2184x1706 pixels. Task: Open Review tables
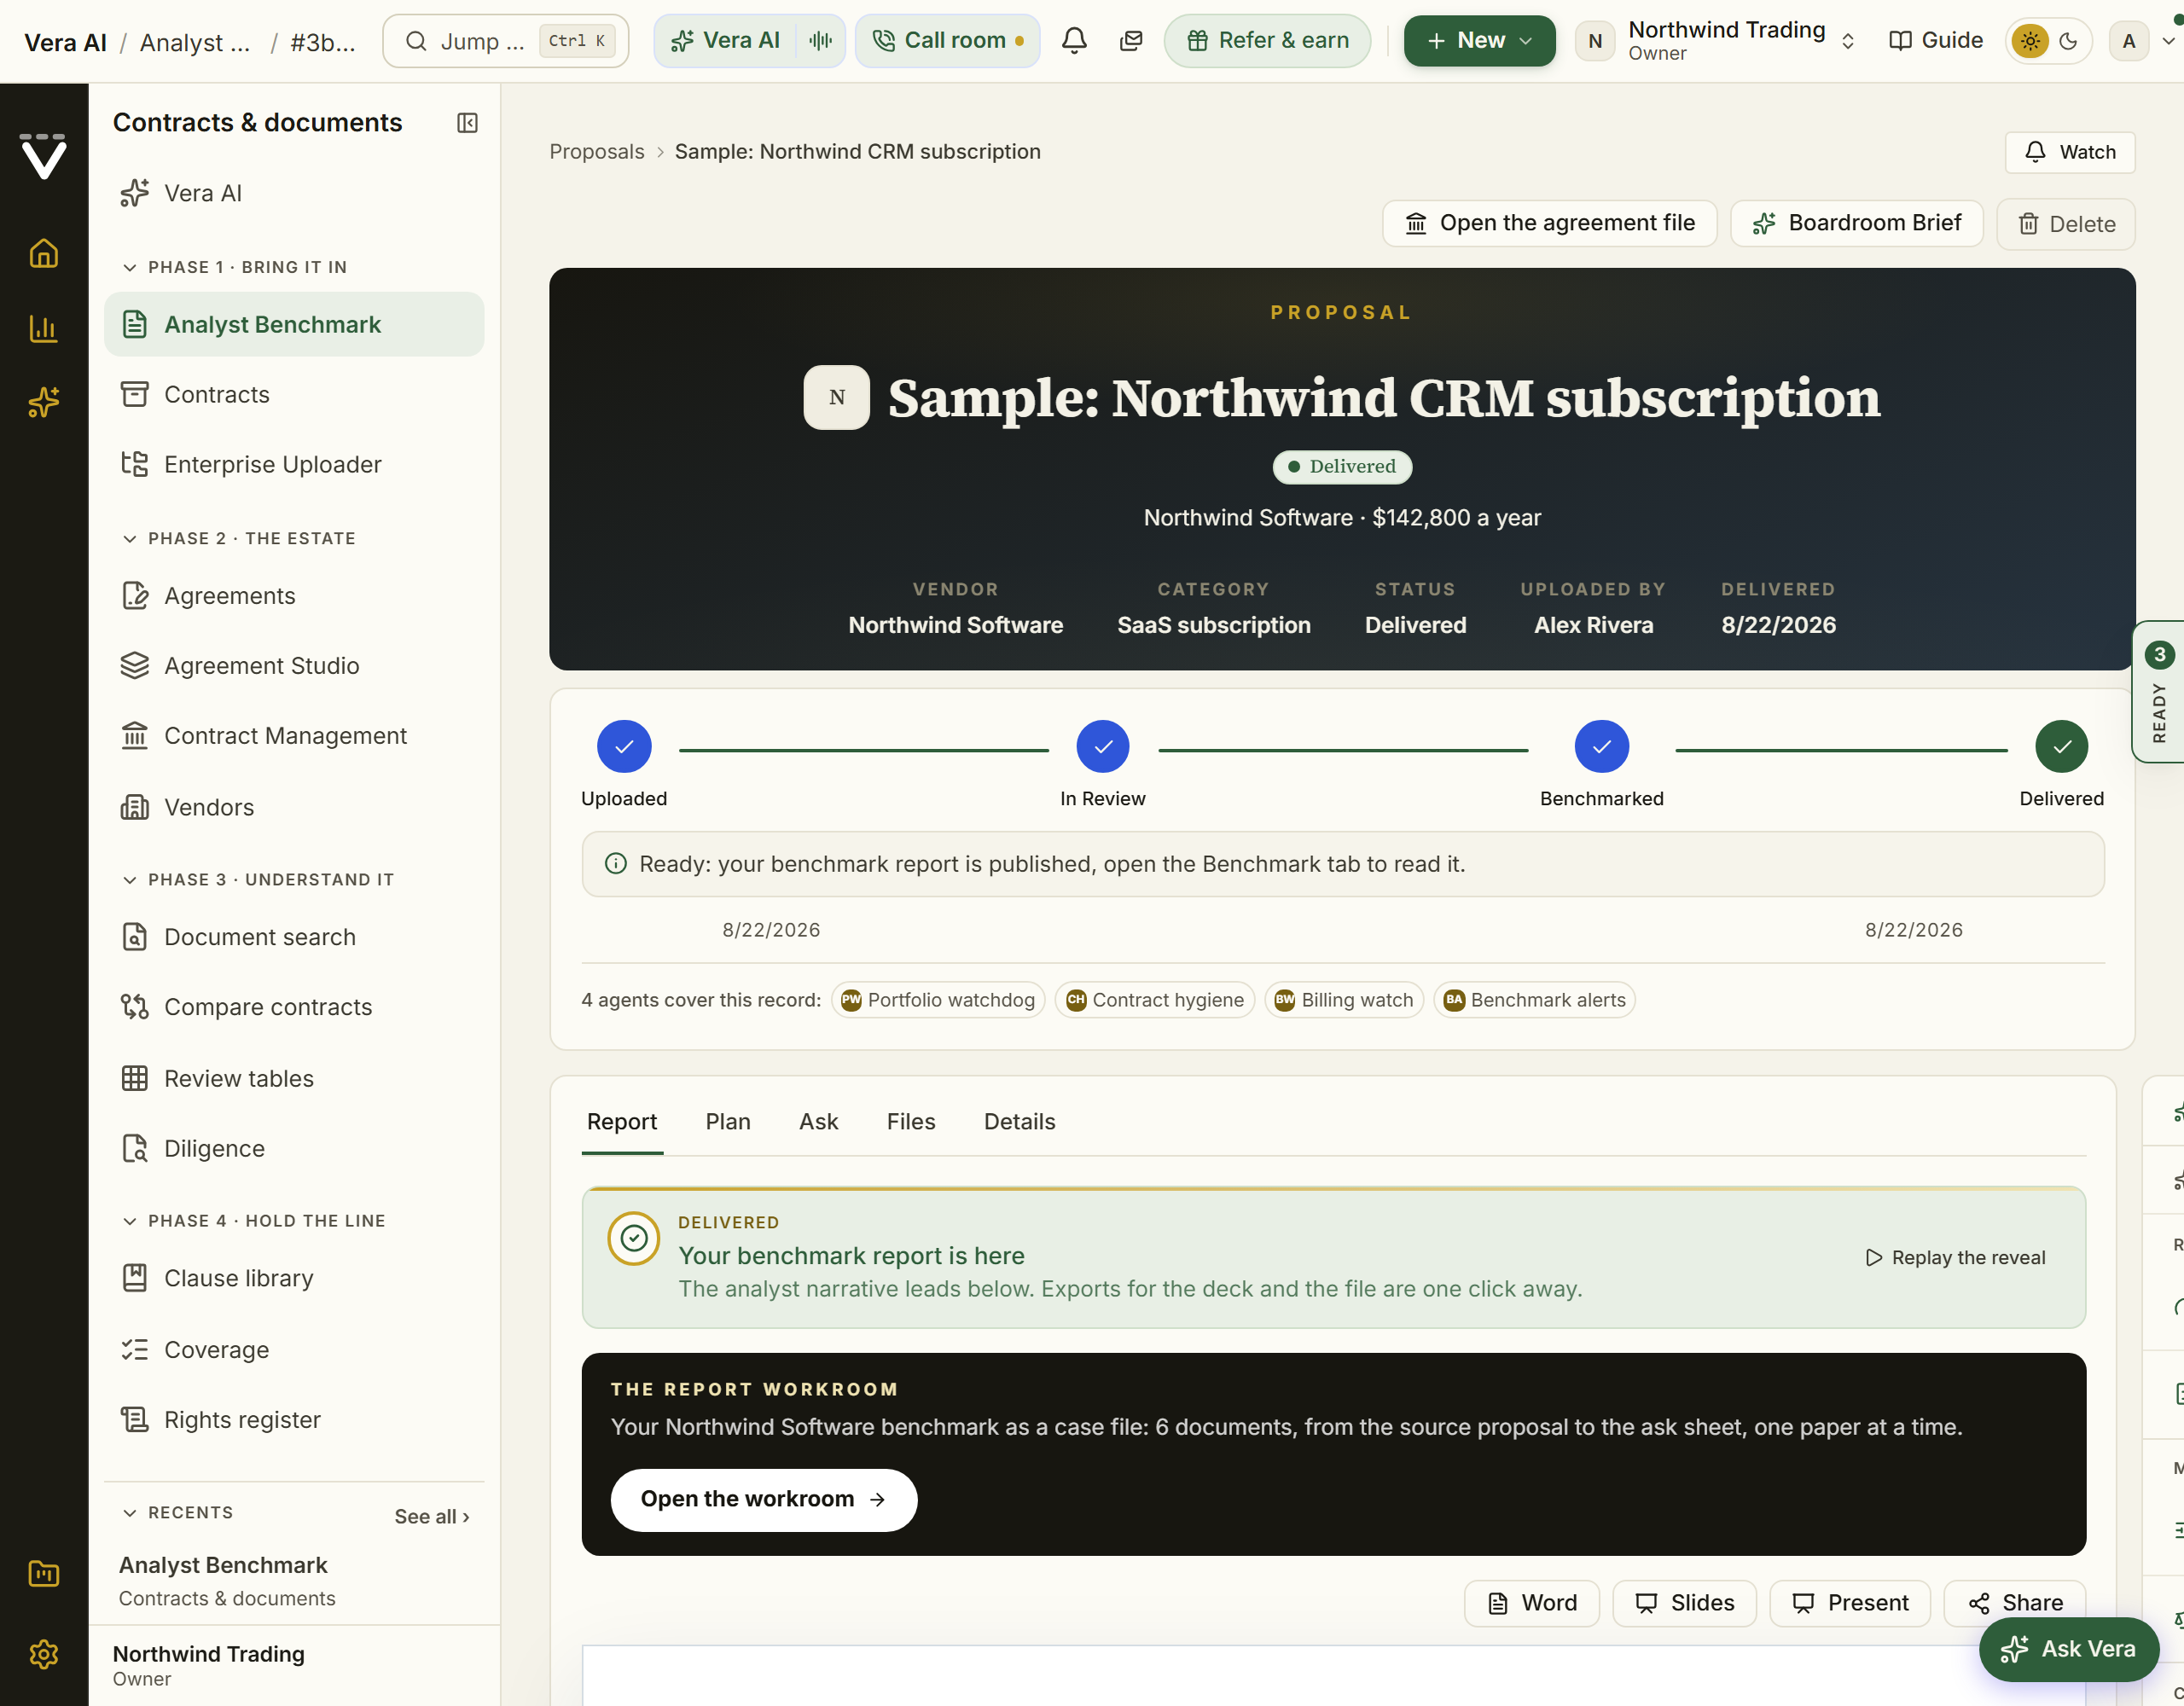[294, 1078]
